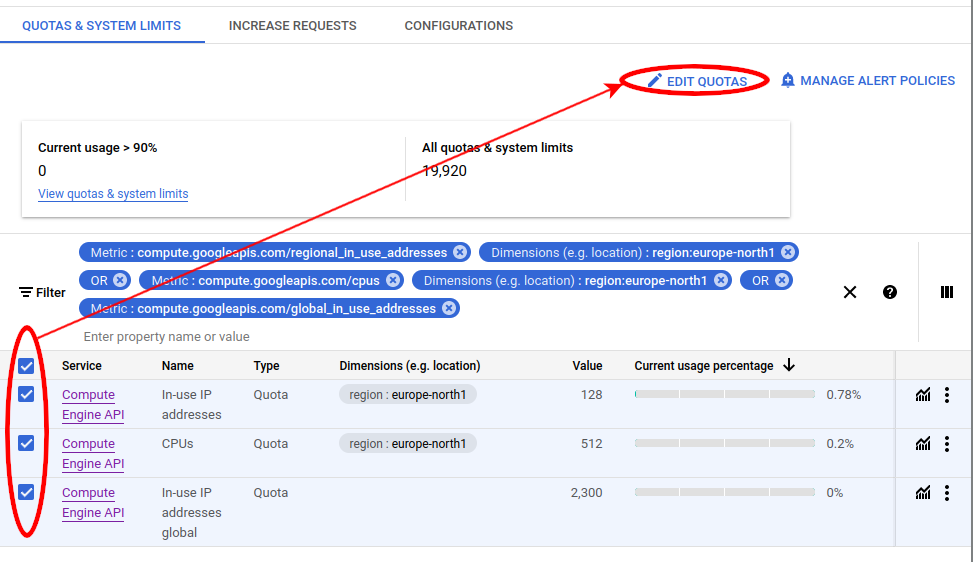Viewport: 973px width, 562px height.
Task: Toggle the select-all header checkbox
Action: [x=26, y=366]
